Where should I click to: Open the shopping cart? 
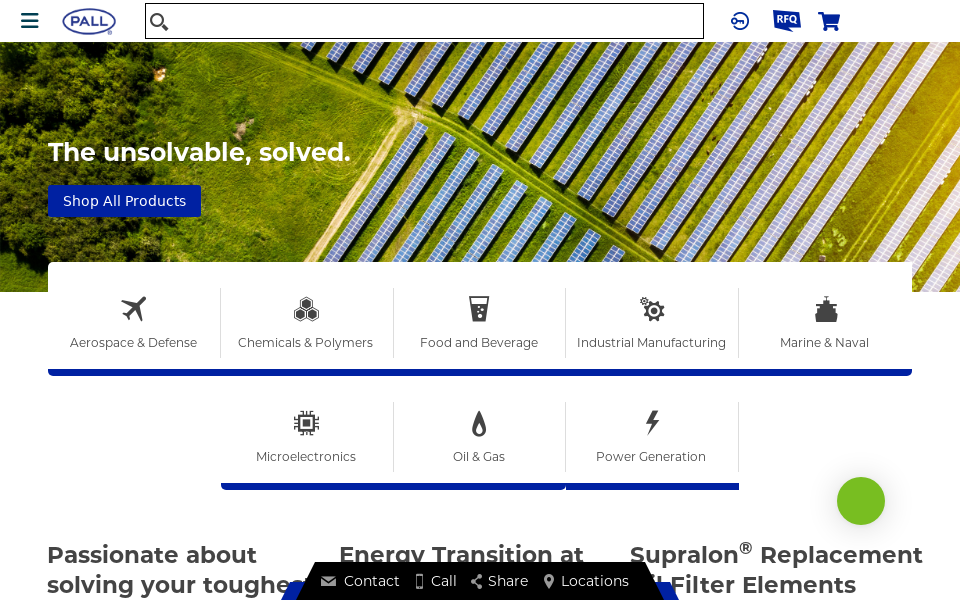[829, 21]
